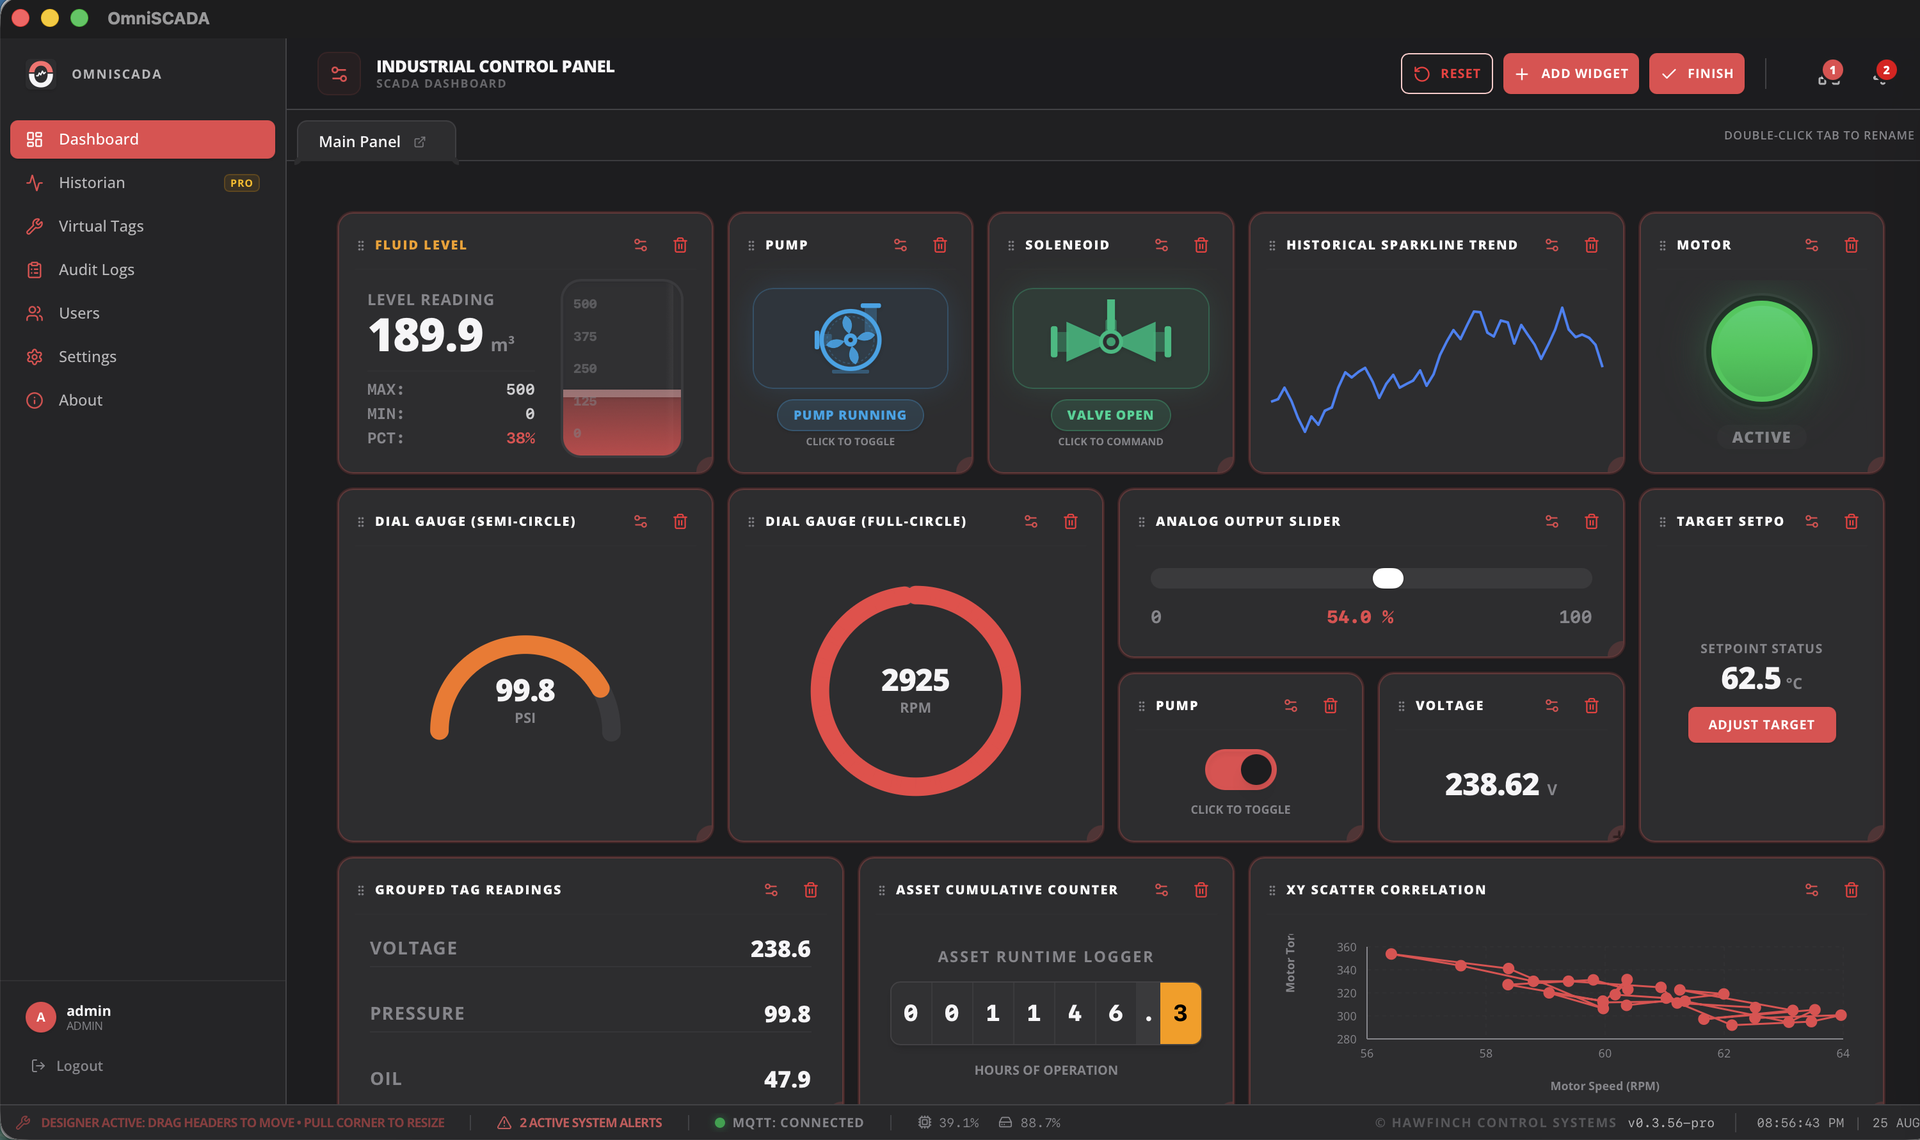Open the connections icon with badge 1
The width and height of the screenshot is (1920, 1140).
pyautogui.click(x=1828, y=74)
